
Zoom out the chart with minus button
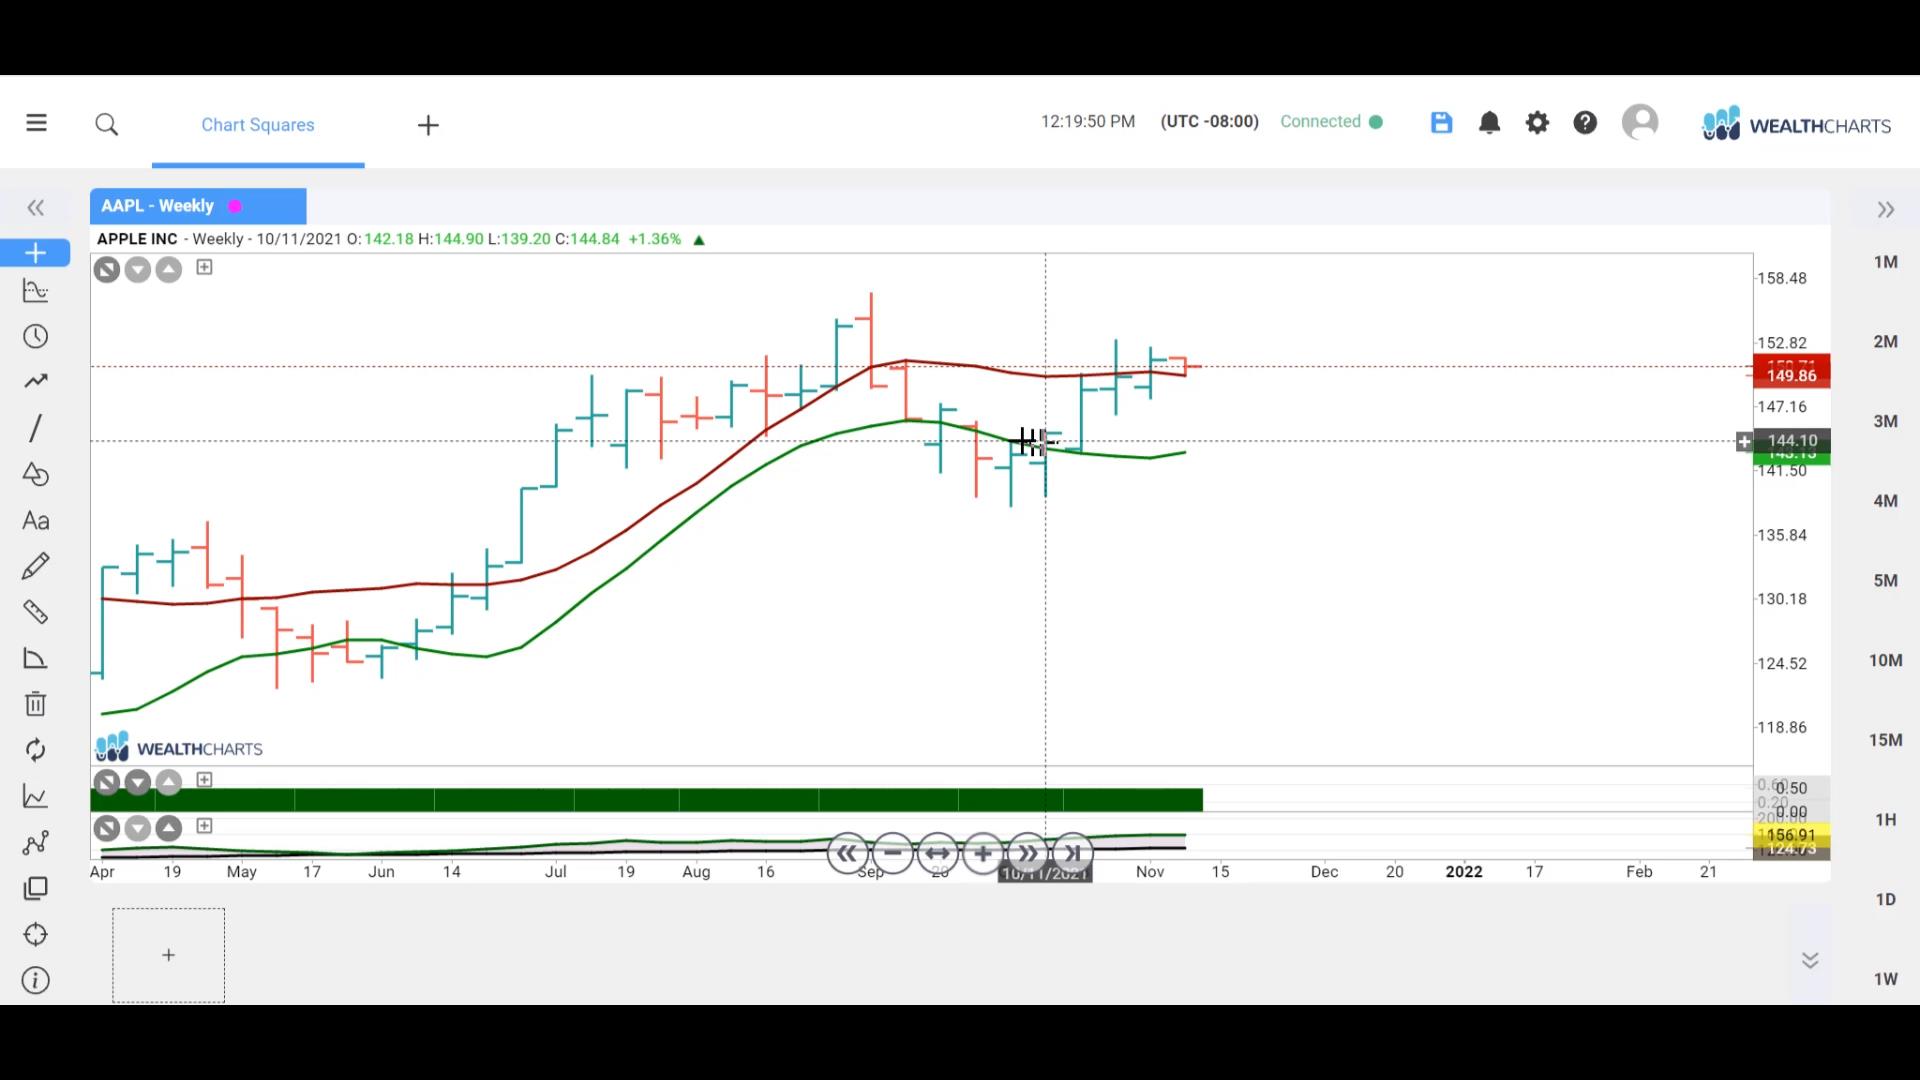click(x=893, y=853)
